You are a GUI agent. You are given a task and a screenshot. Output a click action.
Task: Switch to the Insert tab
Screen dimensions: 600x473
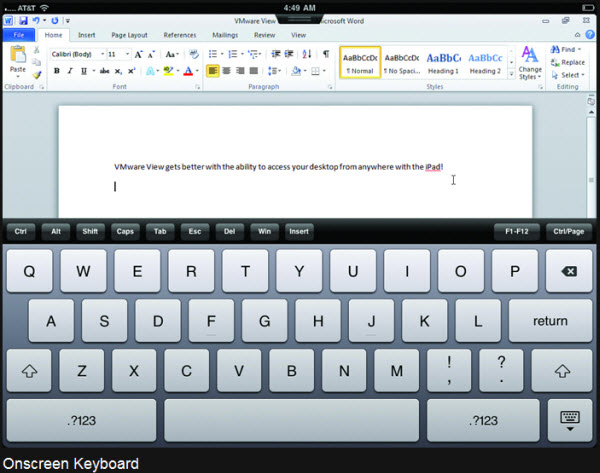86,35
